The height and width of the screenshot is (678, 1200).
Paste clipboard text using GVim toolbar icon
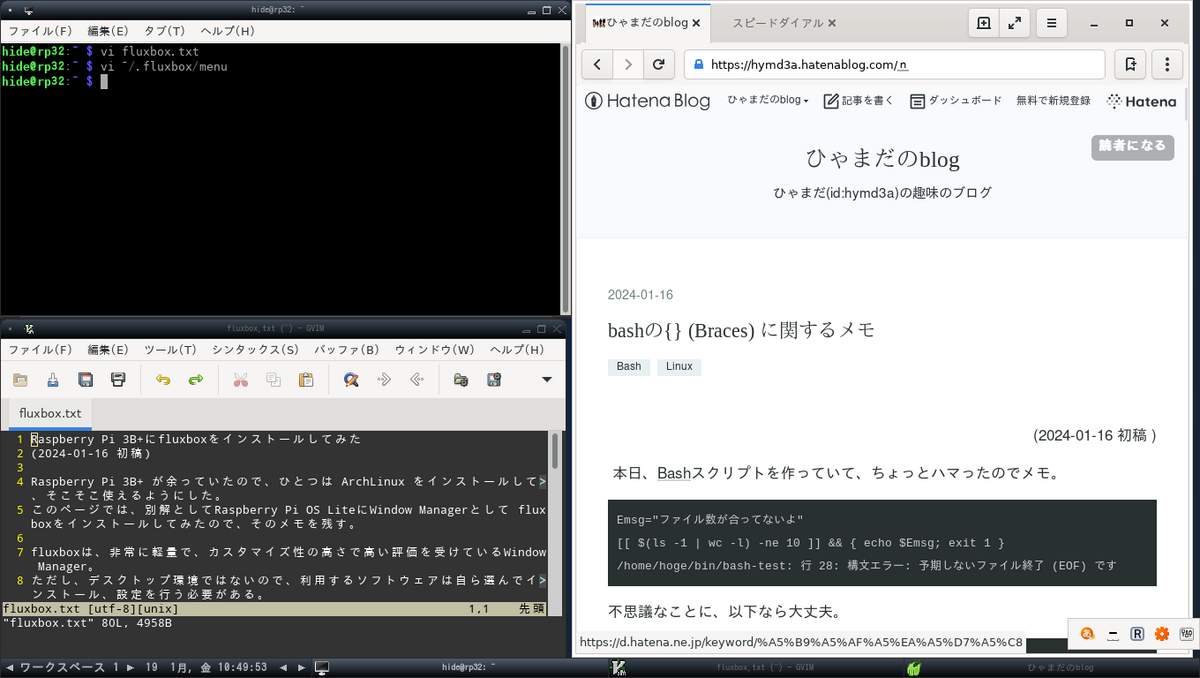click(307, 380)
